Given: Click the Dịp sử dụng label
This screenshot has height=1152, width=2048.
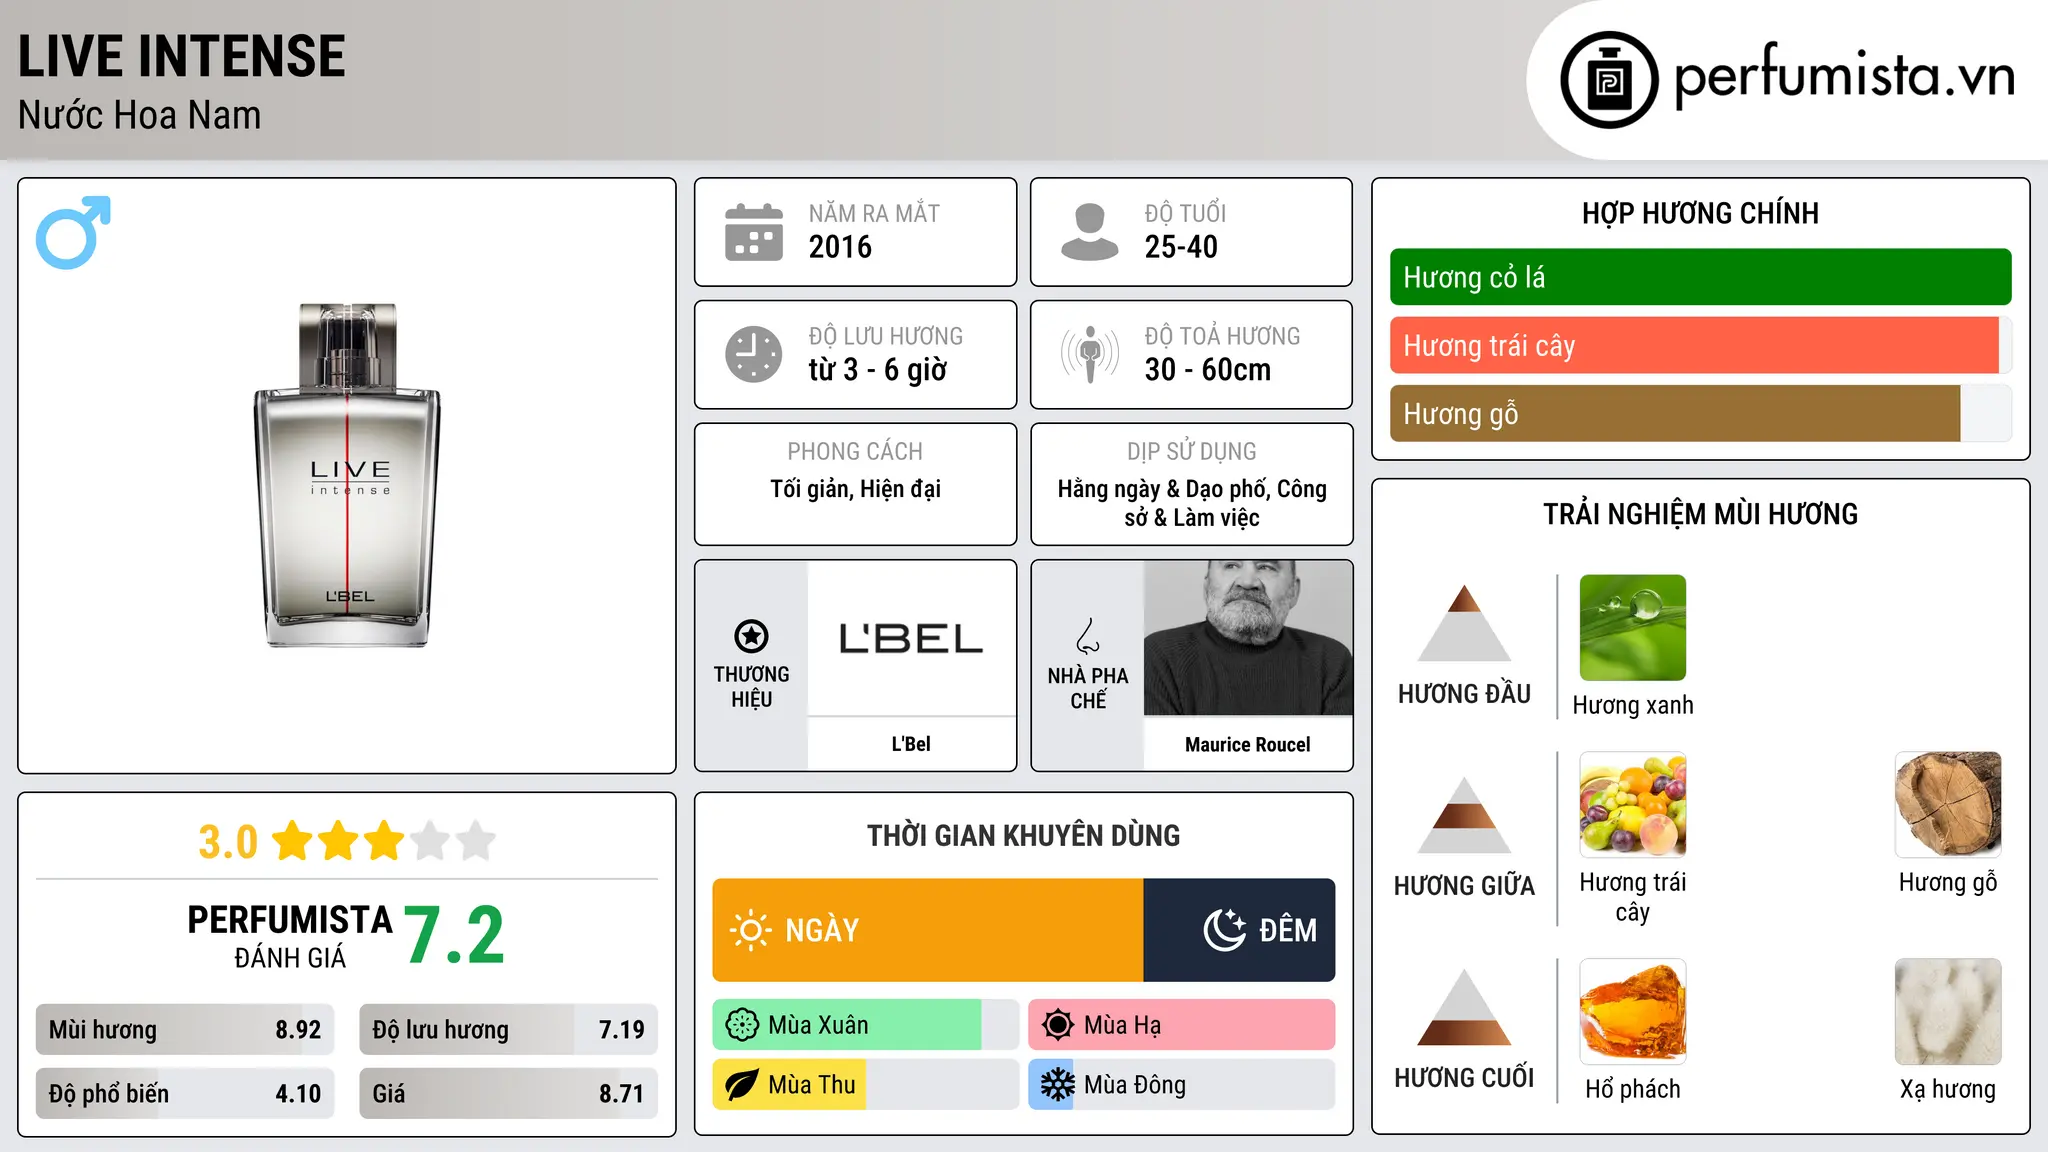Looking at the screenshot, I should [x=1191, y=452].
